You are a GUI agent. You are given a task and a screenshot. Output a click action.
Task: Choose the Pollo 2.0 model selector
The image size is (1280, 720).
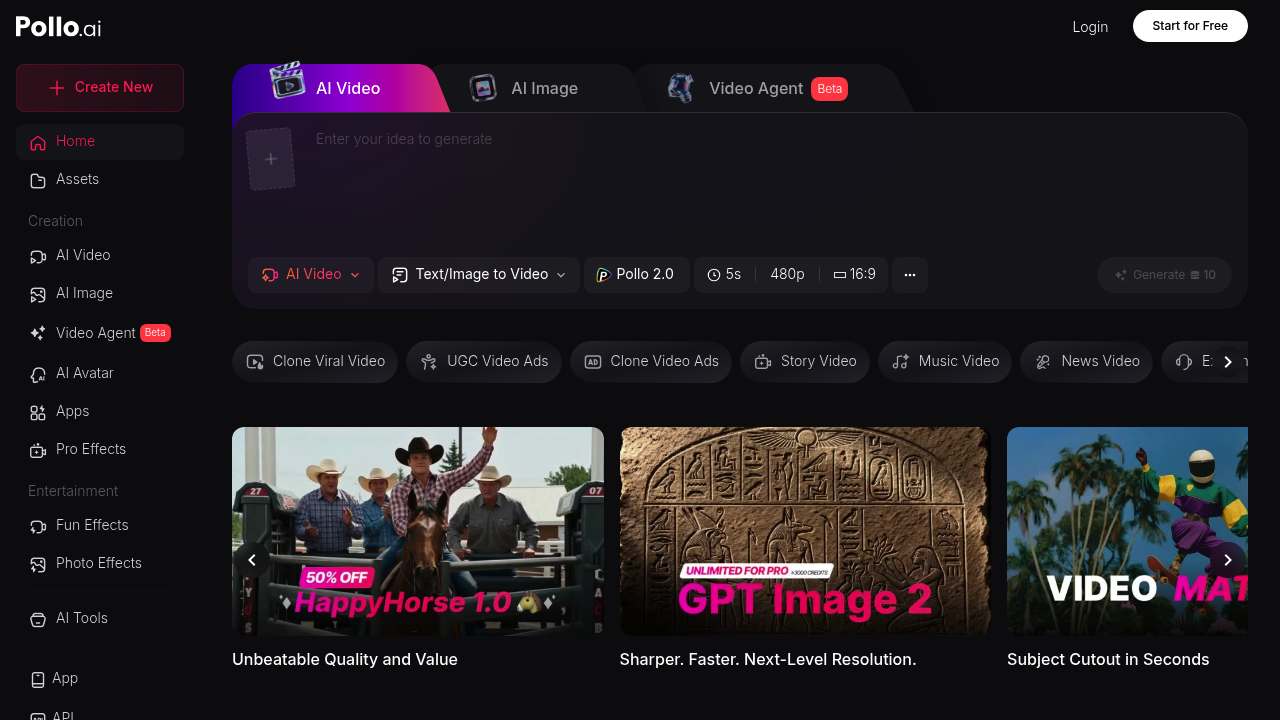coord(636,275)
